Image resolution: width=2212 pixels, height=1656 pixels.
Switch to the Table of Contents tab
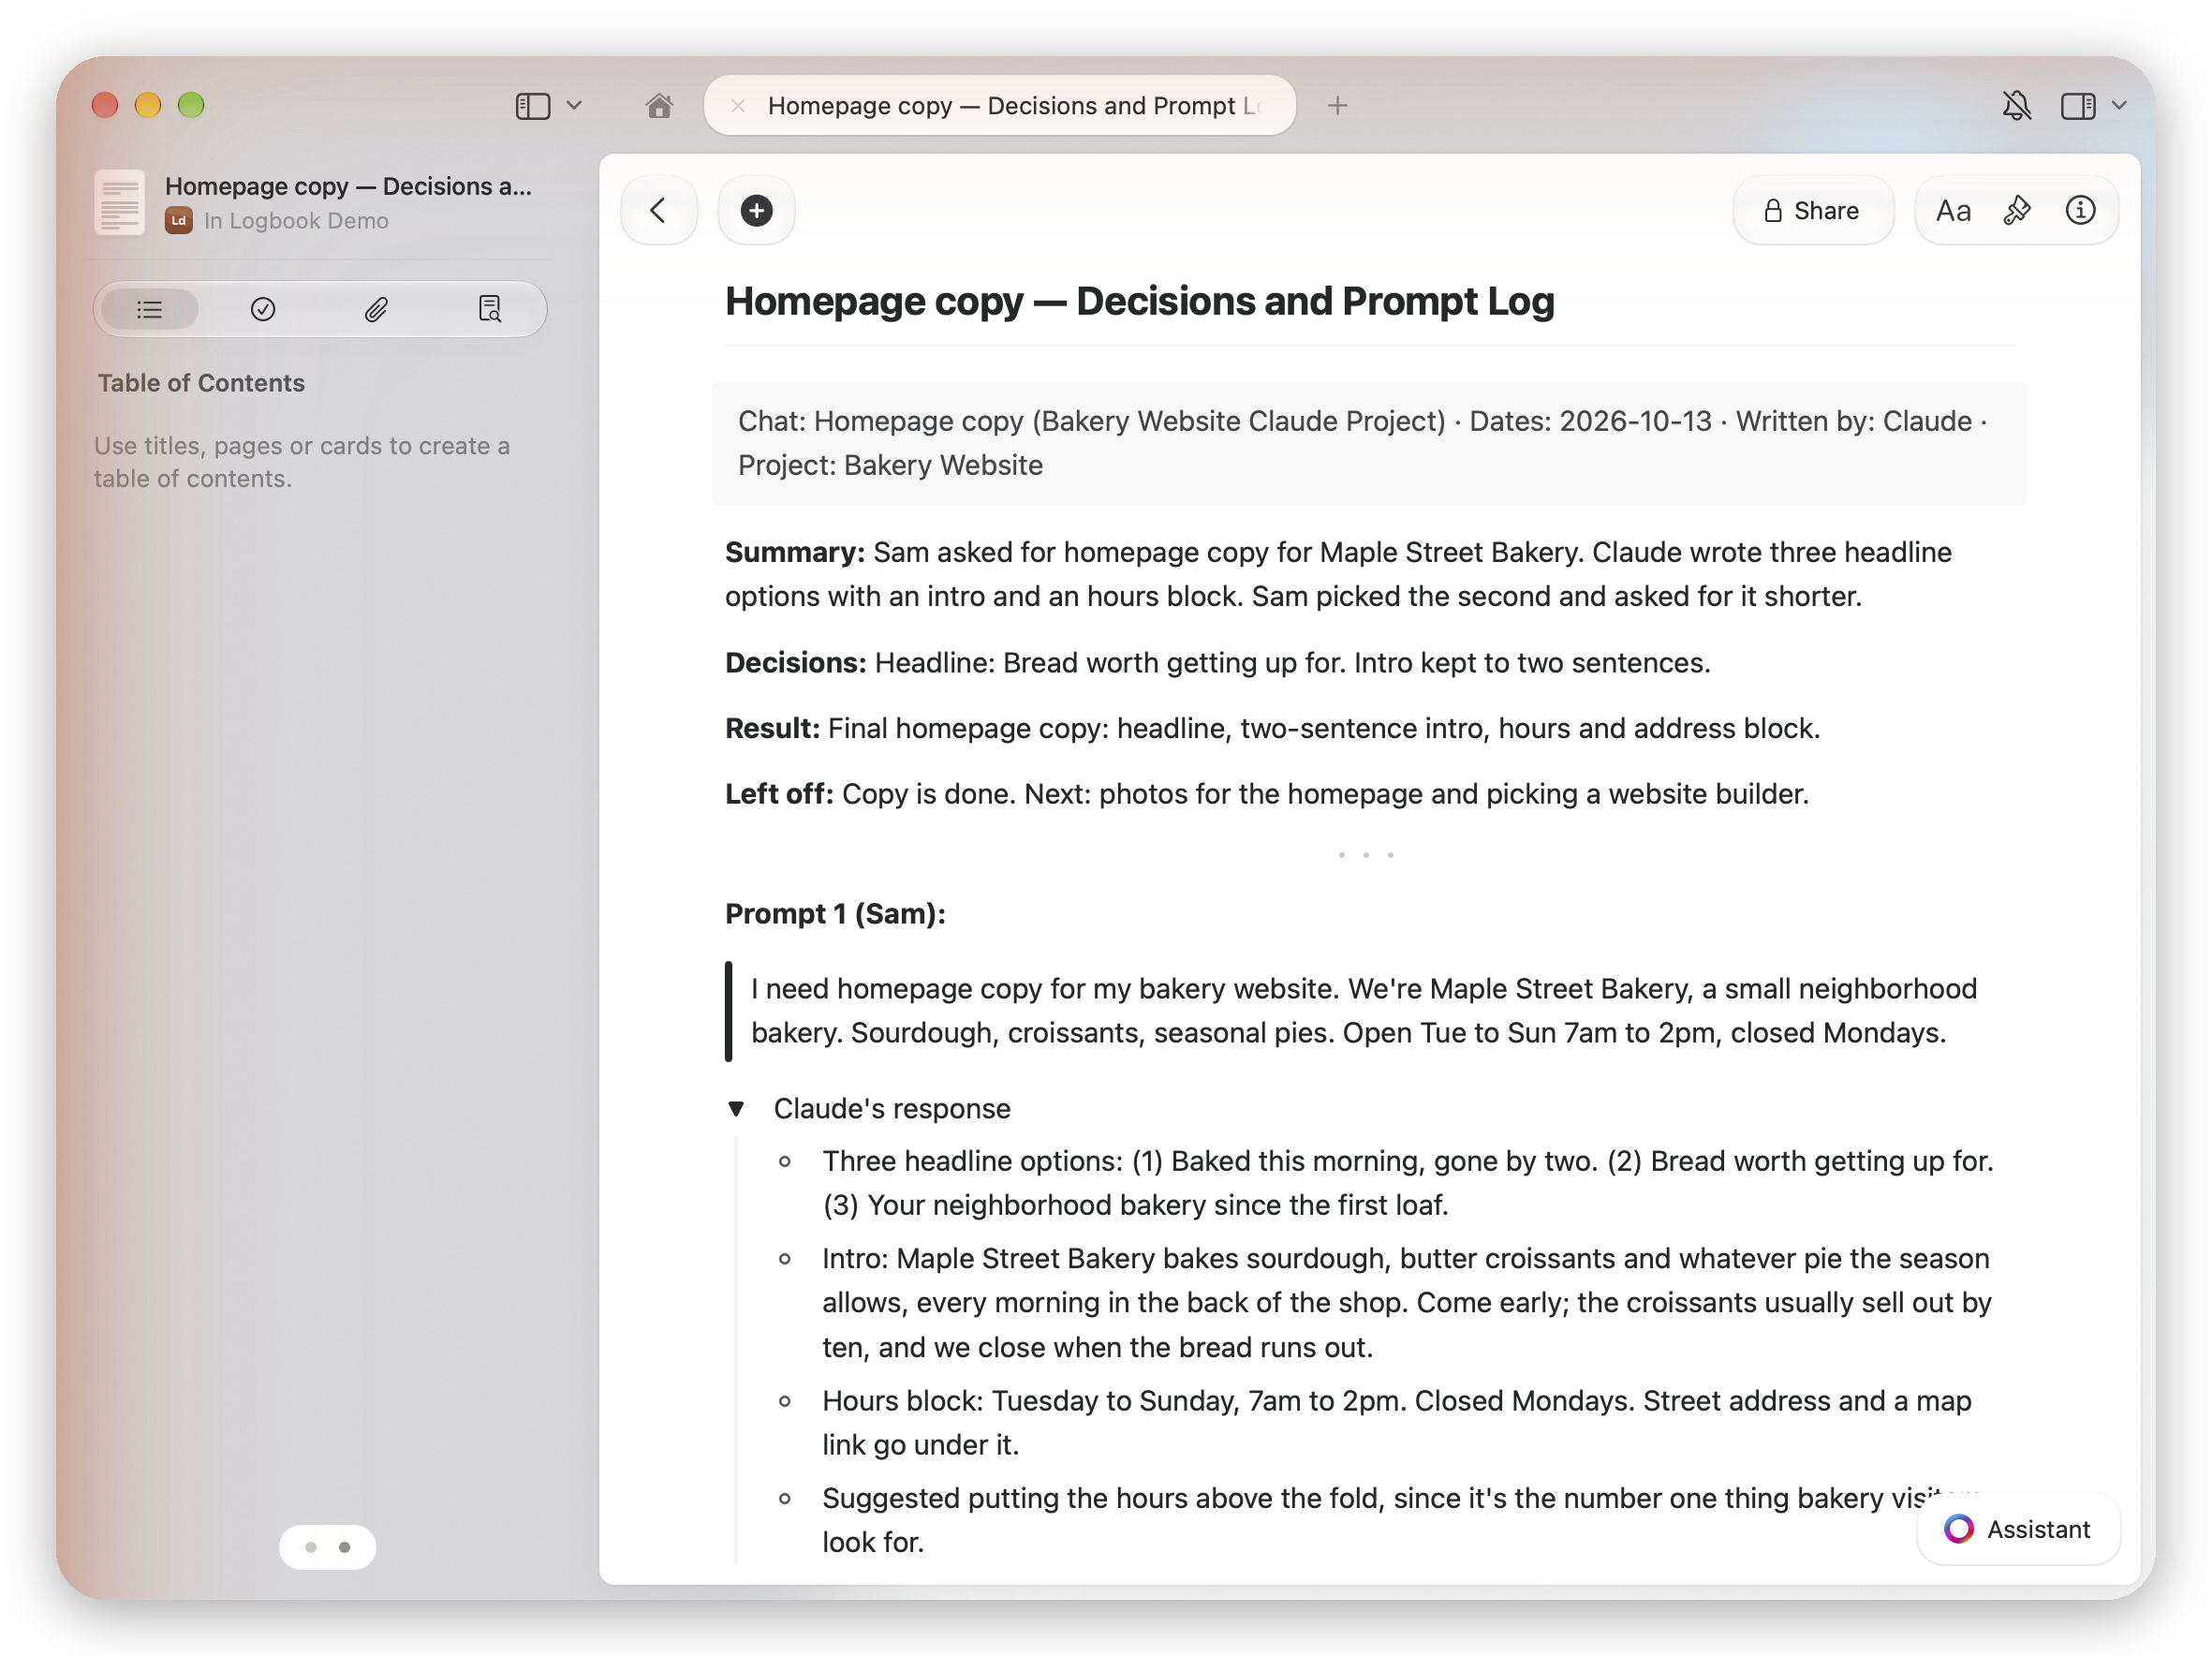pyautogui.click(x=150, y=309)
